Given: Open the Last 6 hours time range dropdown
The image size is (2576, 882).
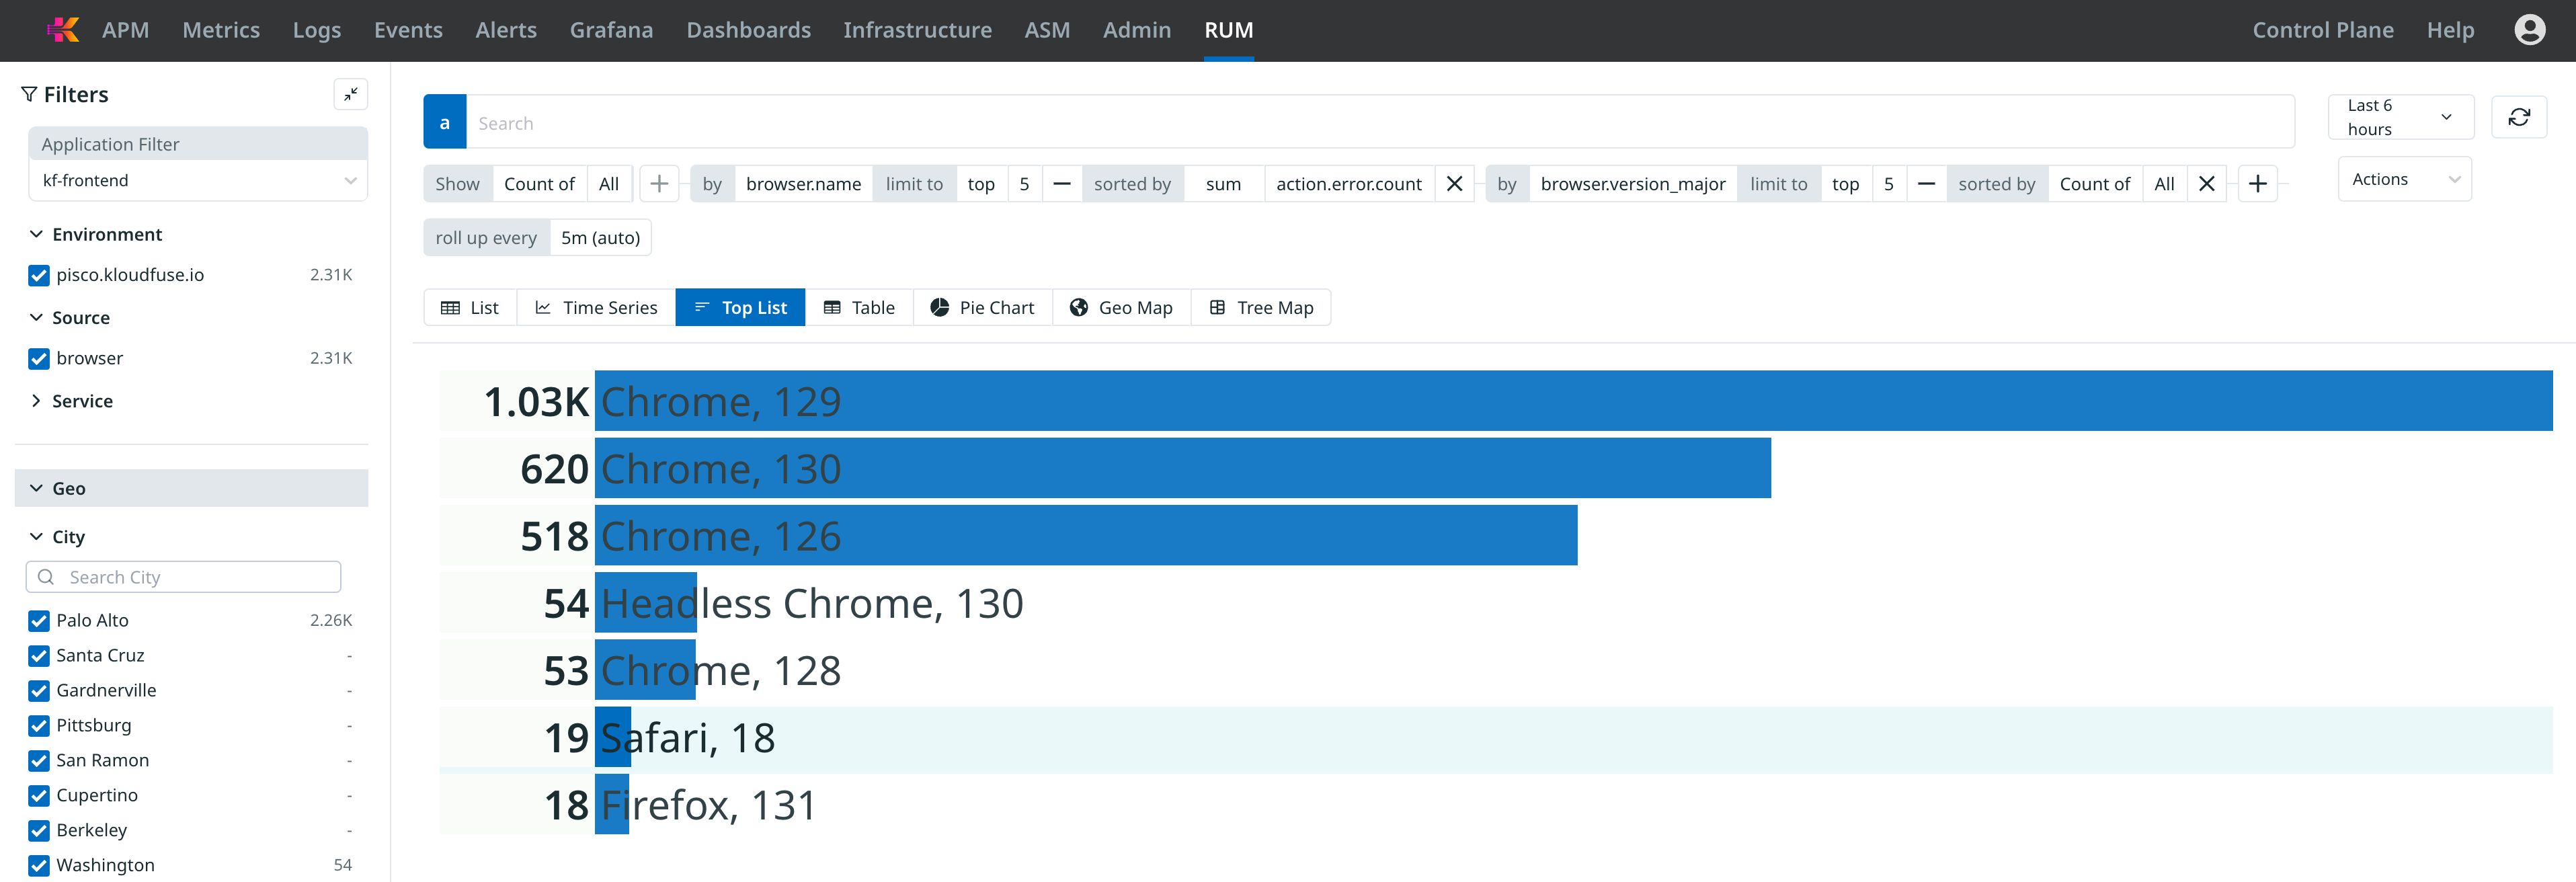Looking at the screenshot, I should pos(2399,117).
